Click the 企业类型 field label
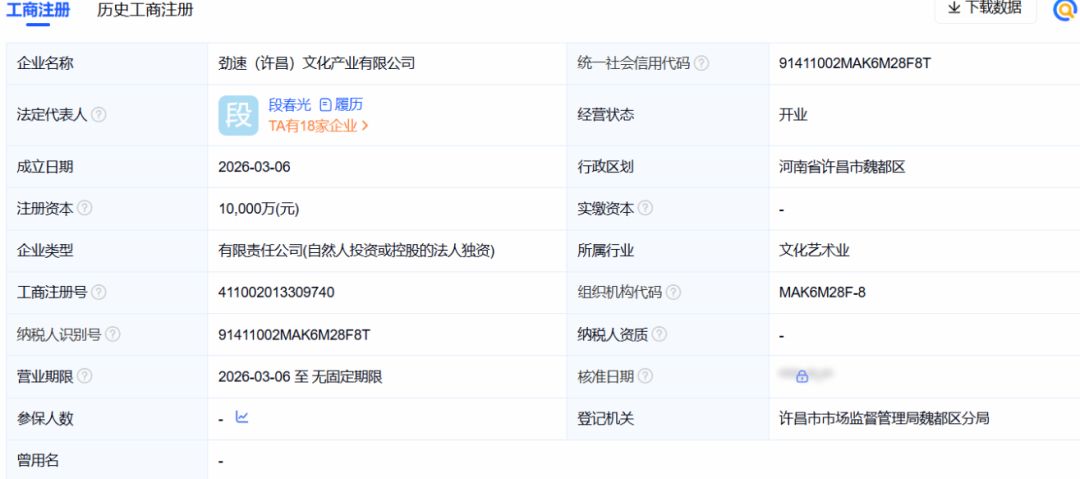Image resolution: width=1080 pixels, height=479 pixels. (x=45, y=251)
